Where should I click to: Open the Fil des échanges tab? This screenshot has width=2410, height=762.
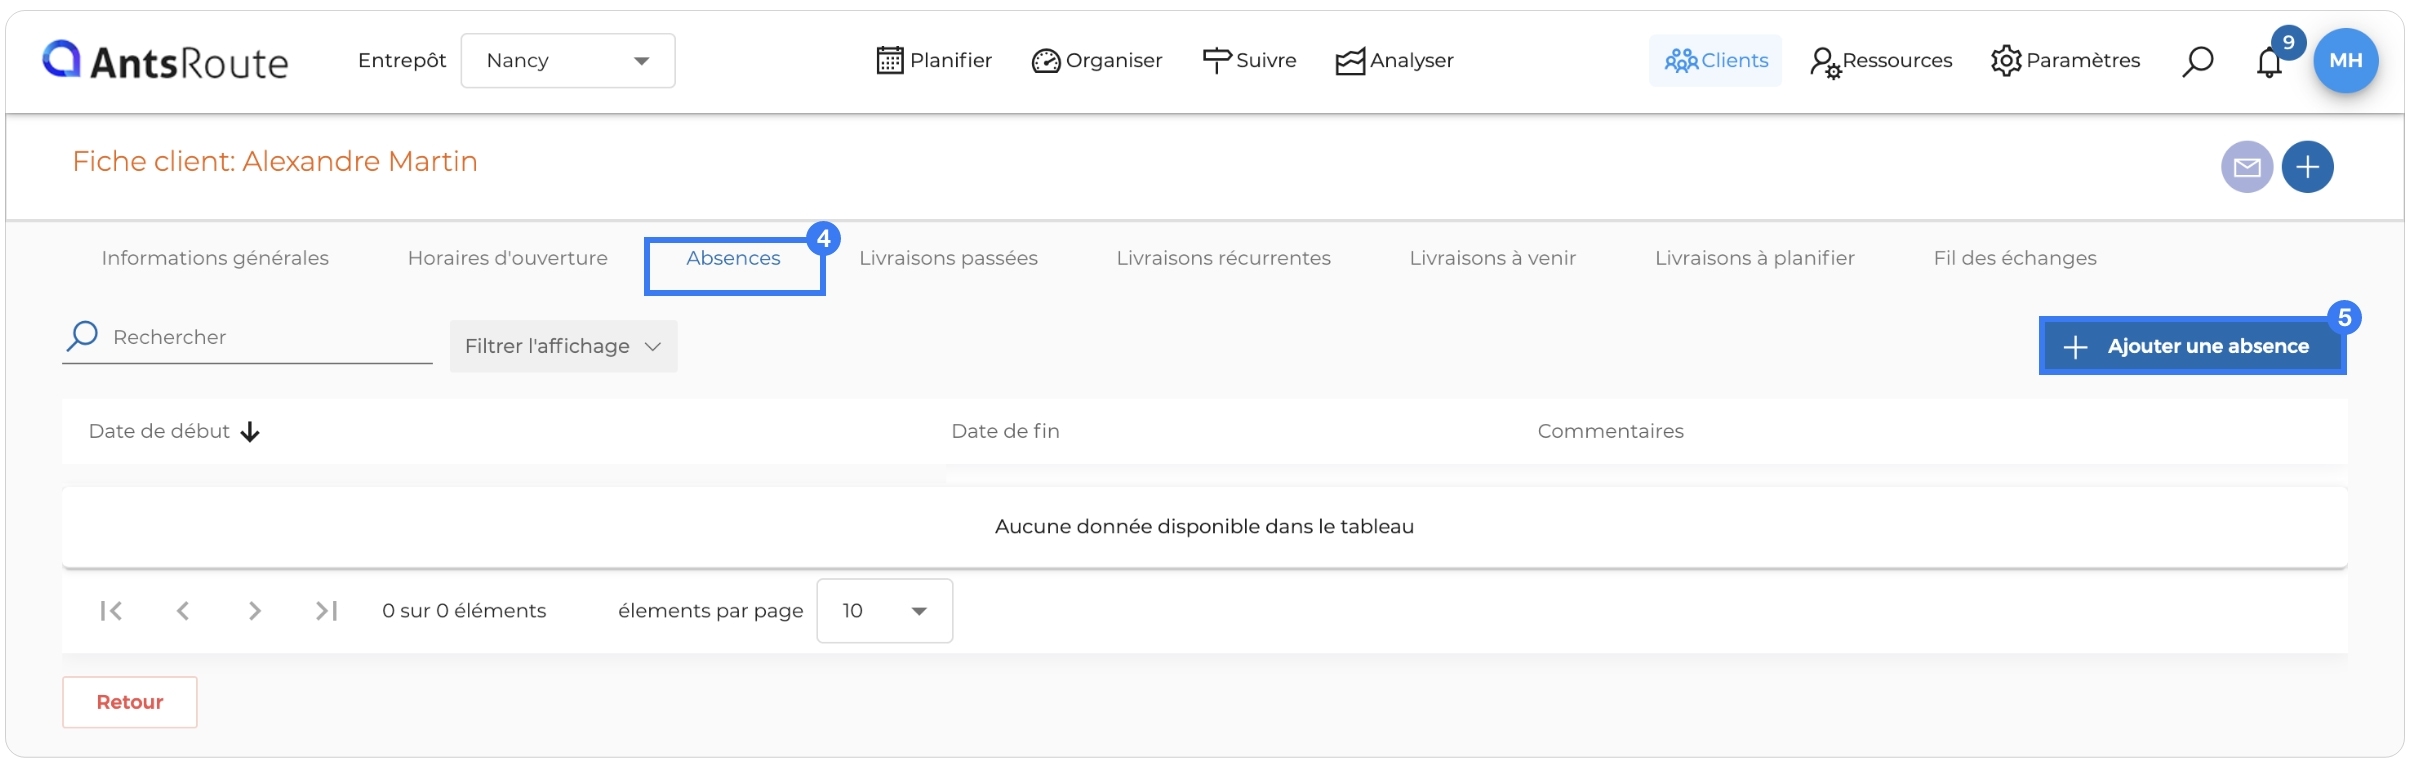pyautogui.click(x=2015, y=258)
